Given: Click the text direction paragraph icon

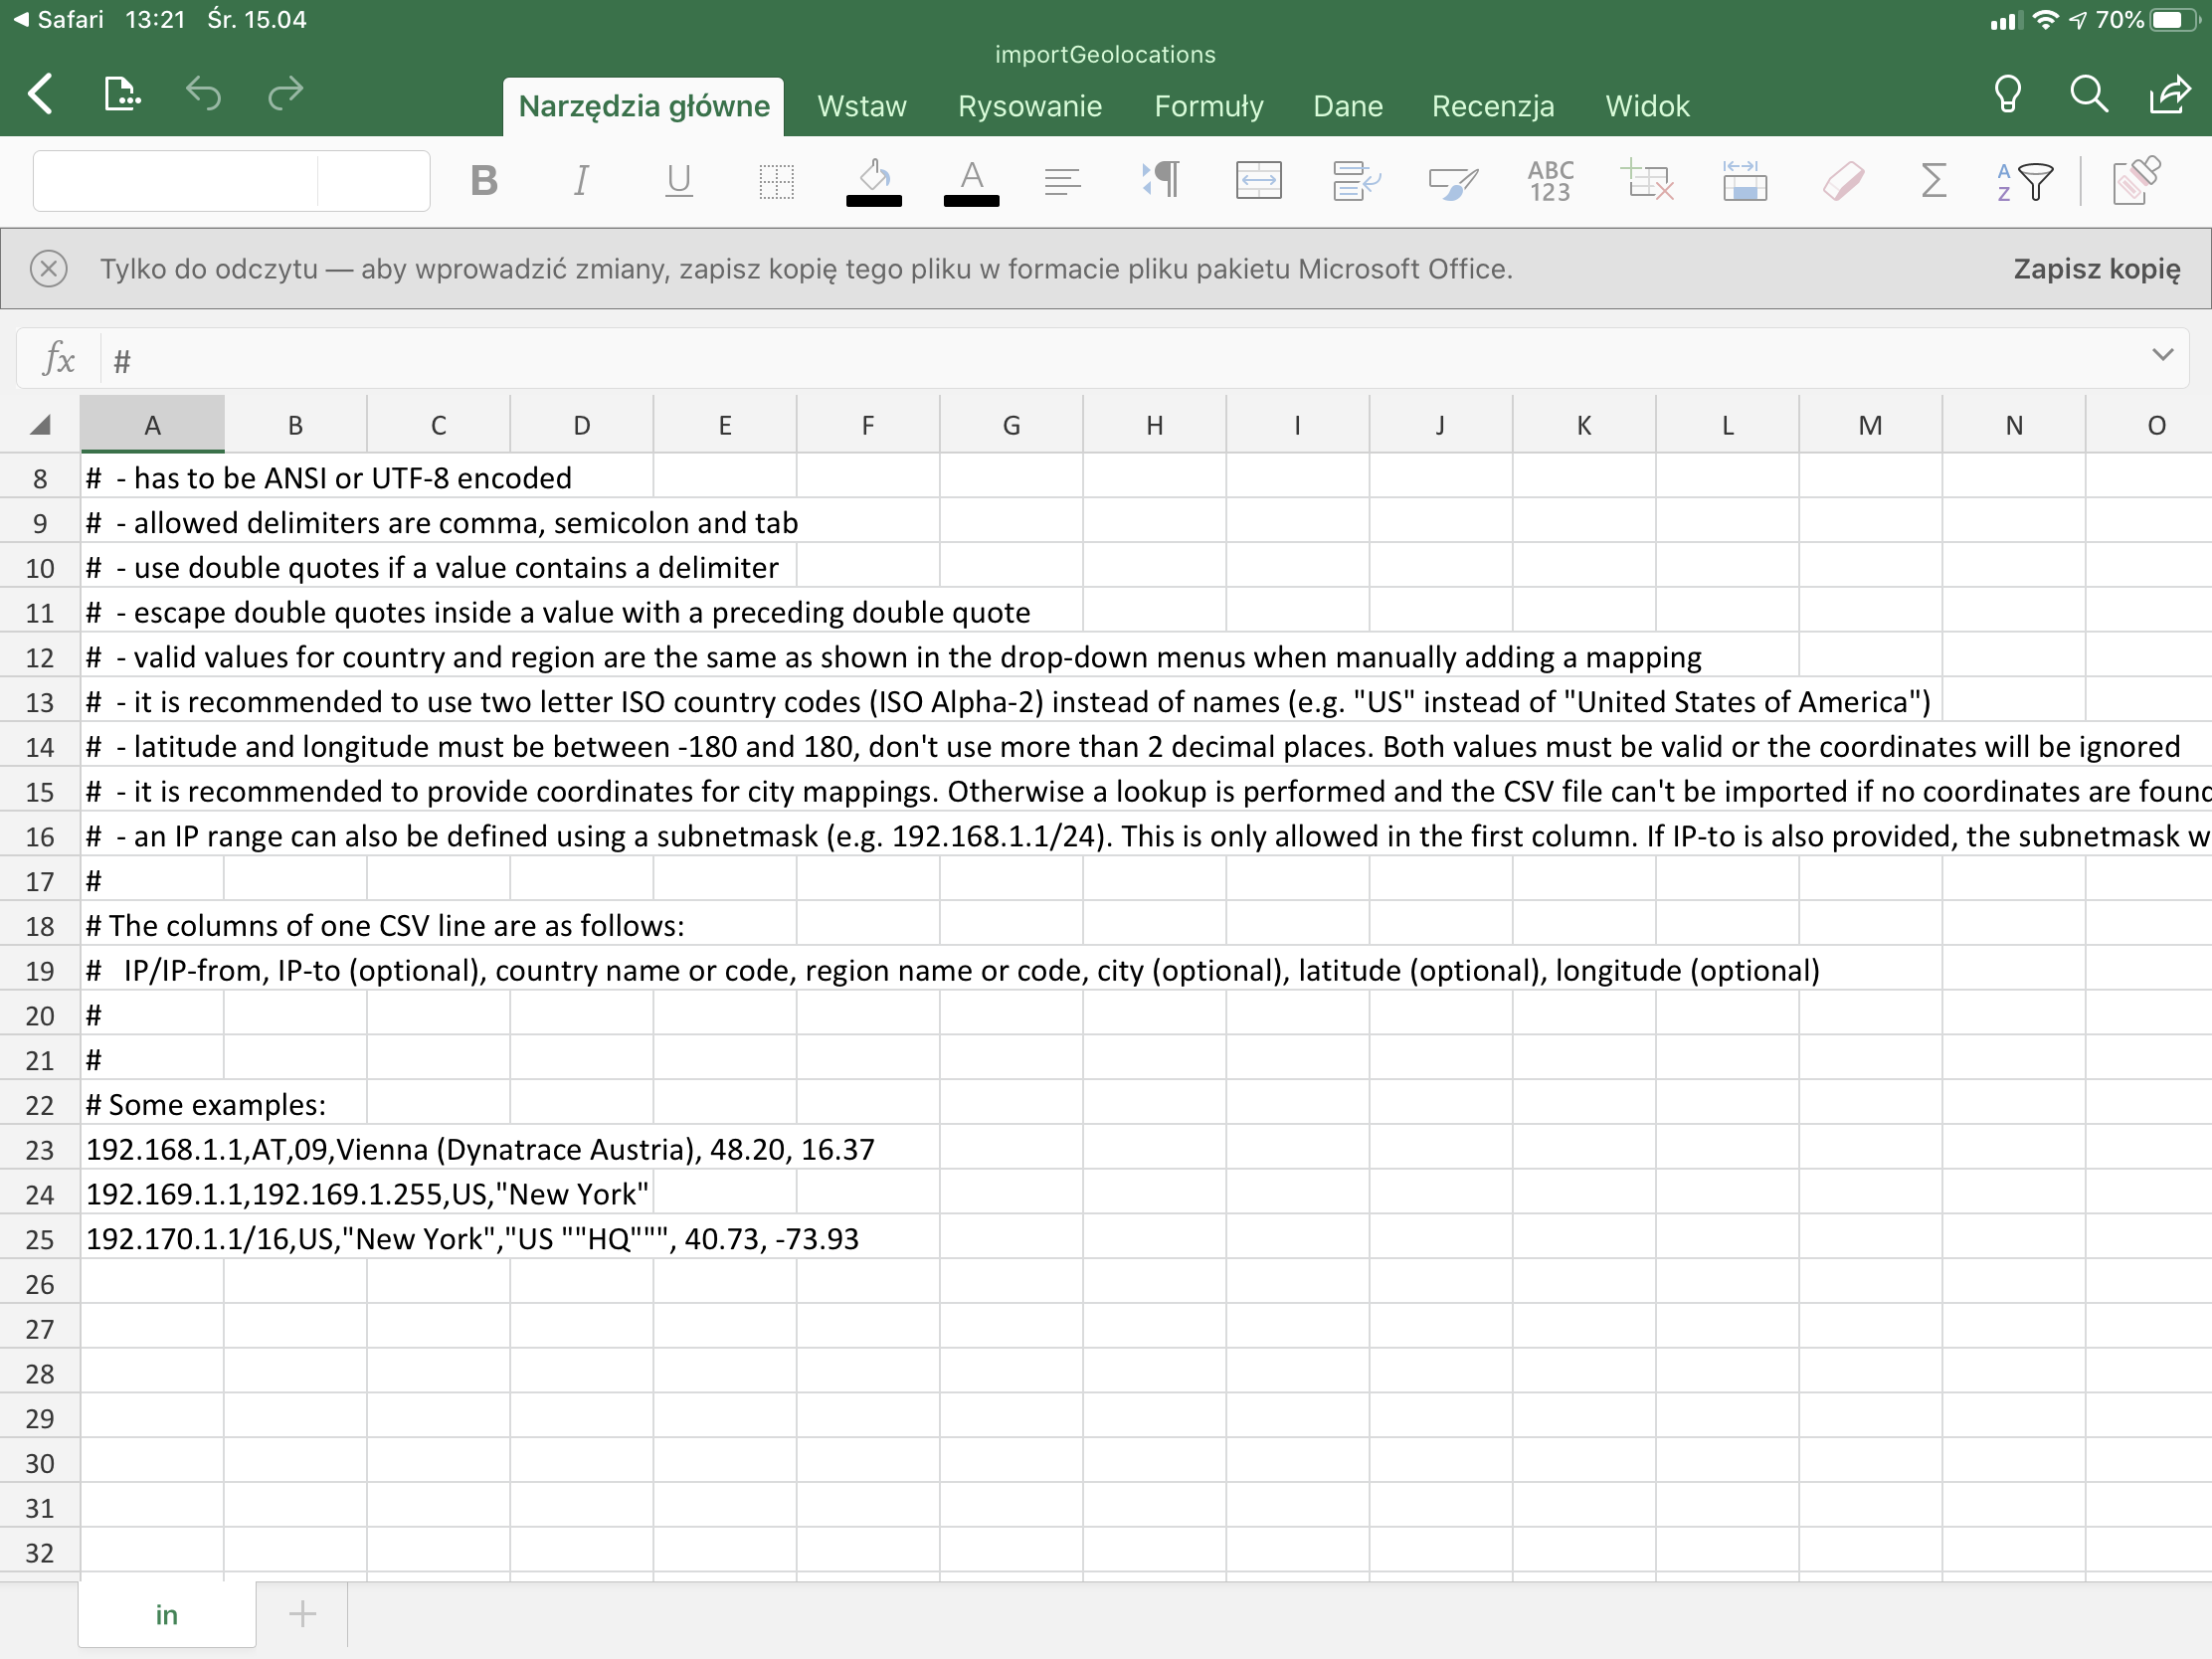Looking at the screenshot, I should pyautogui.click(x=1161, y=181).
